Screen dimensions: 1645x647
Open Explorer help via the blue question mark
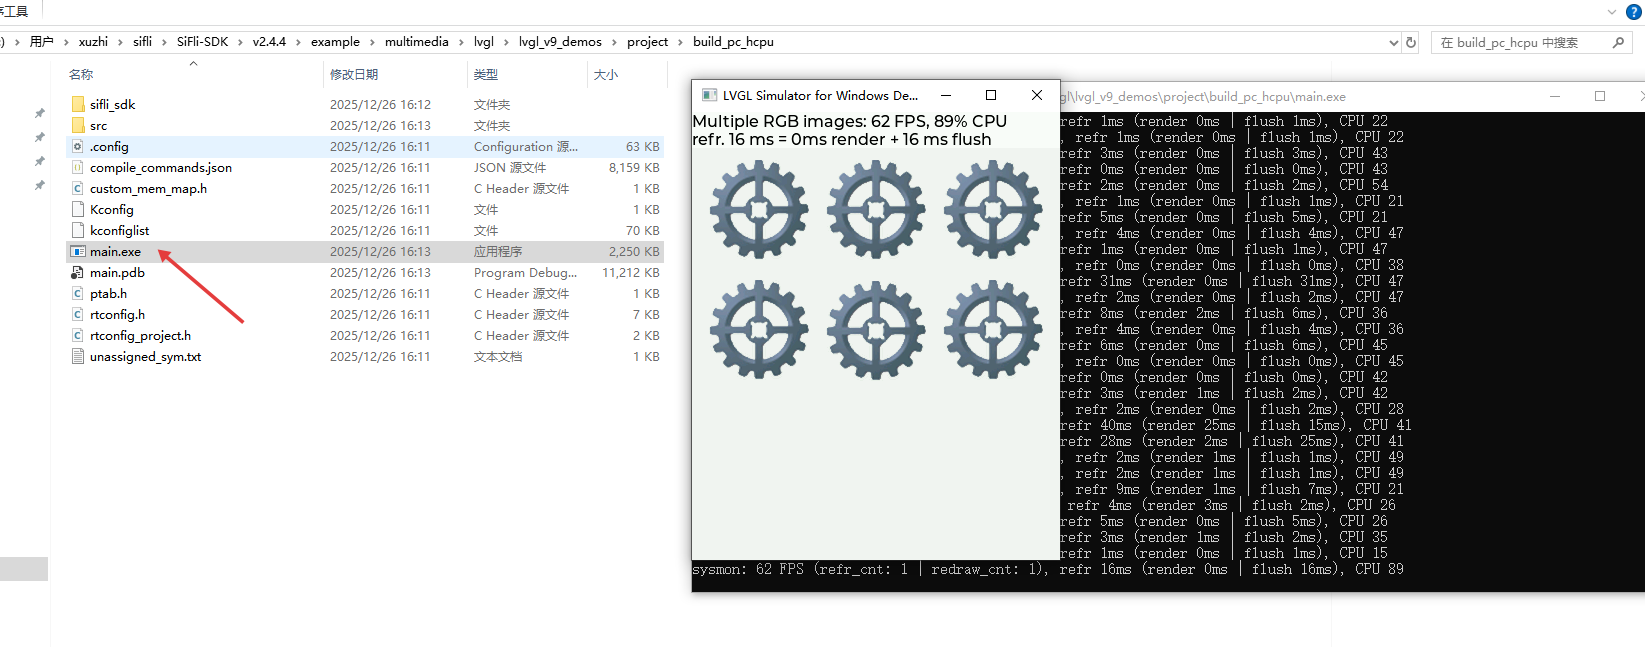[x=1633, y=12]
